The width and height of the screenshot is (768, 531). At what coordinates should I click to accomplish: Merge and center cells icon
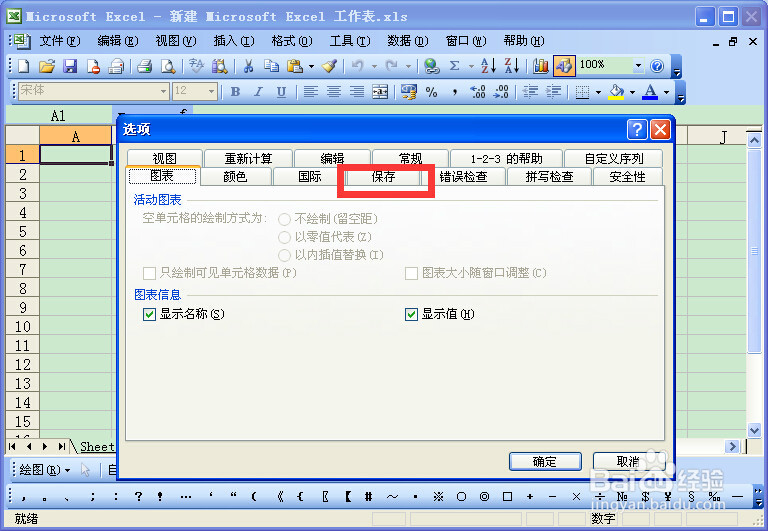[x=380, y=92]
